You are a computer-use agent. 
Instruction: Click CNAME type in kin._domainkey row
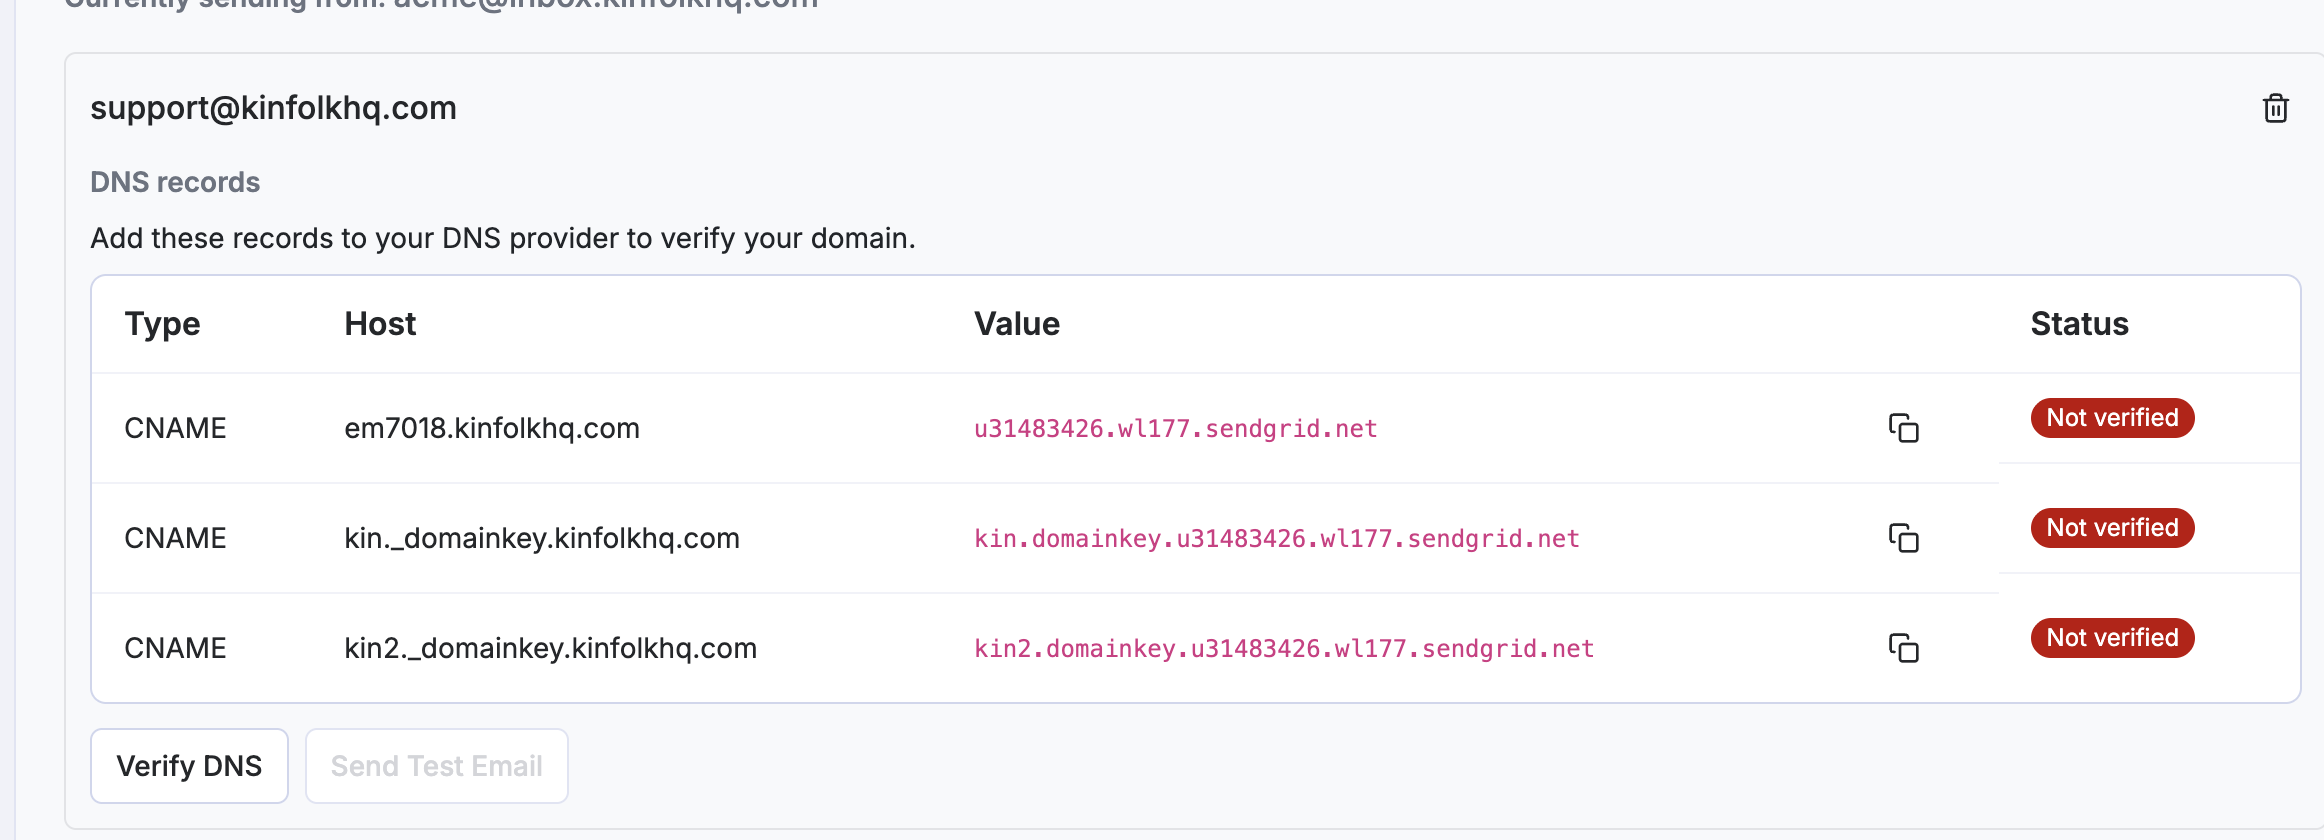click(175, 538)
